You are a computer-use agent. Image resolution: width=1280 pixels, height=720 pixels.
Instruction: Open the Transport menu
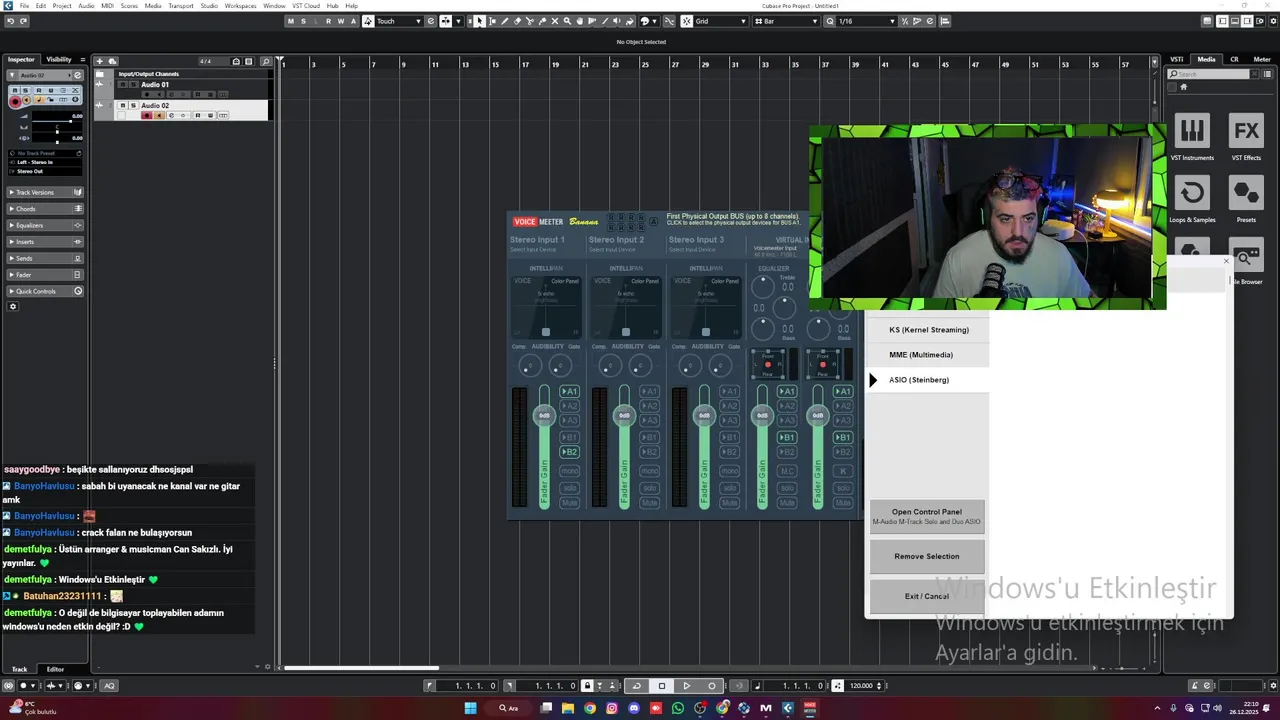[181, 6]
